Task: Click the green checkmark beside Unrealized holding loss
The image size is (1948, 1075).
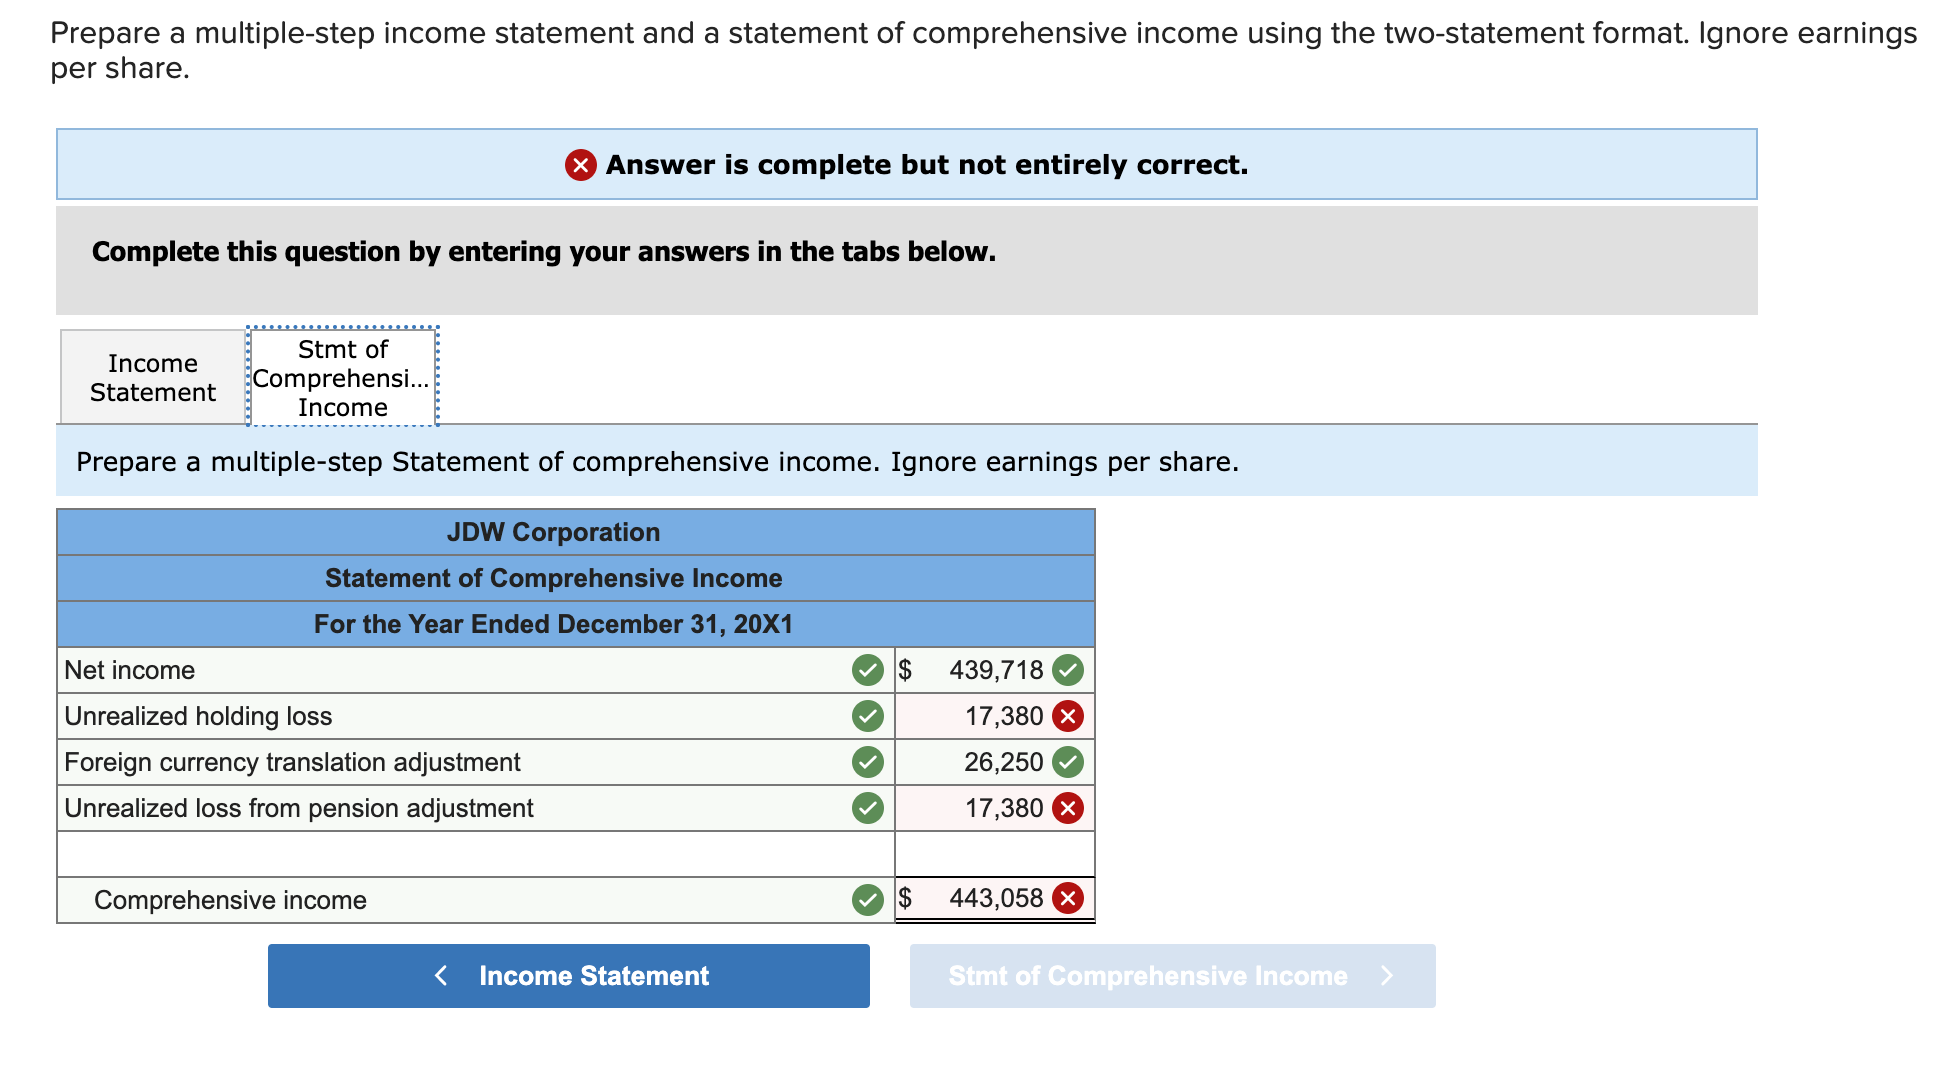Action: 869,716
